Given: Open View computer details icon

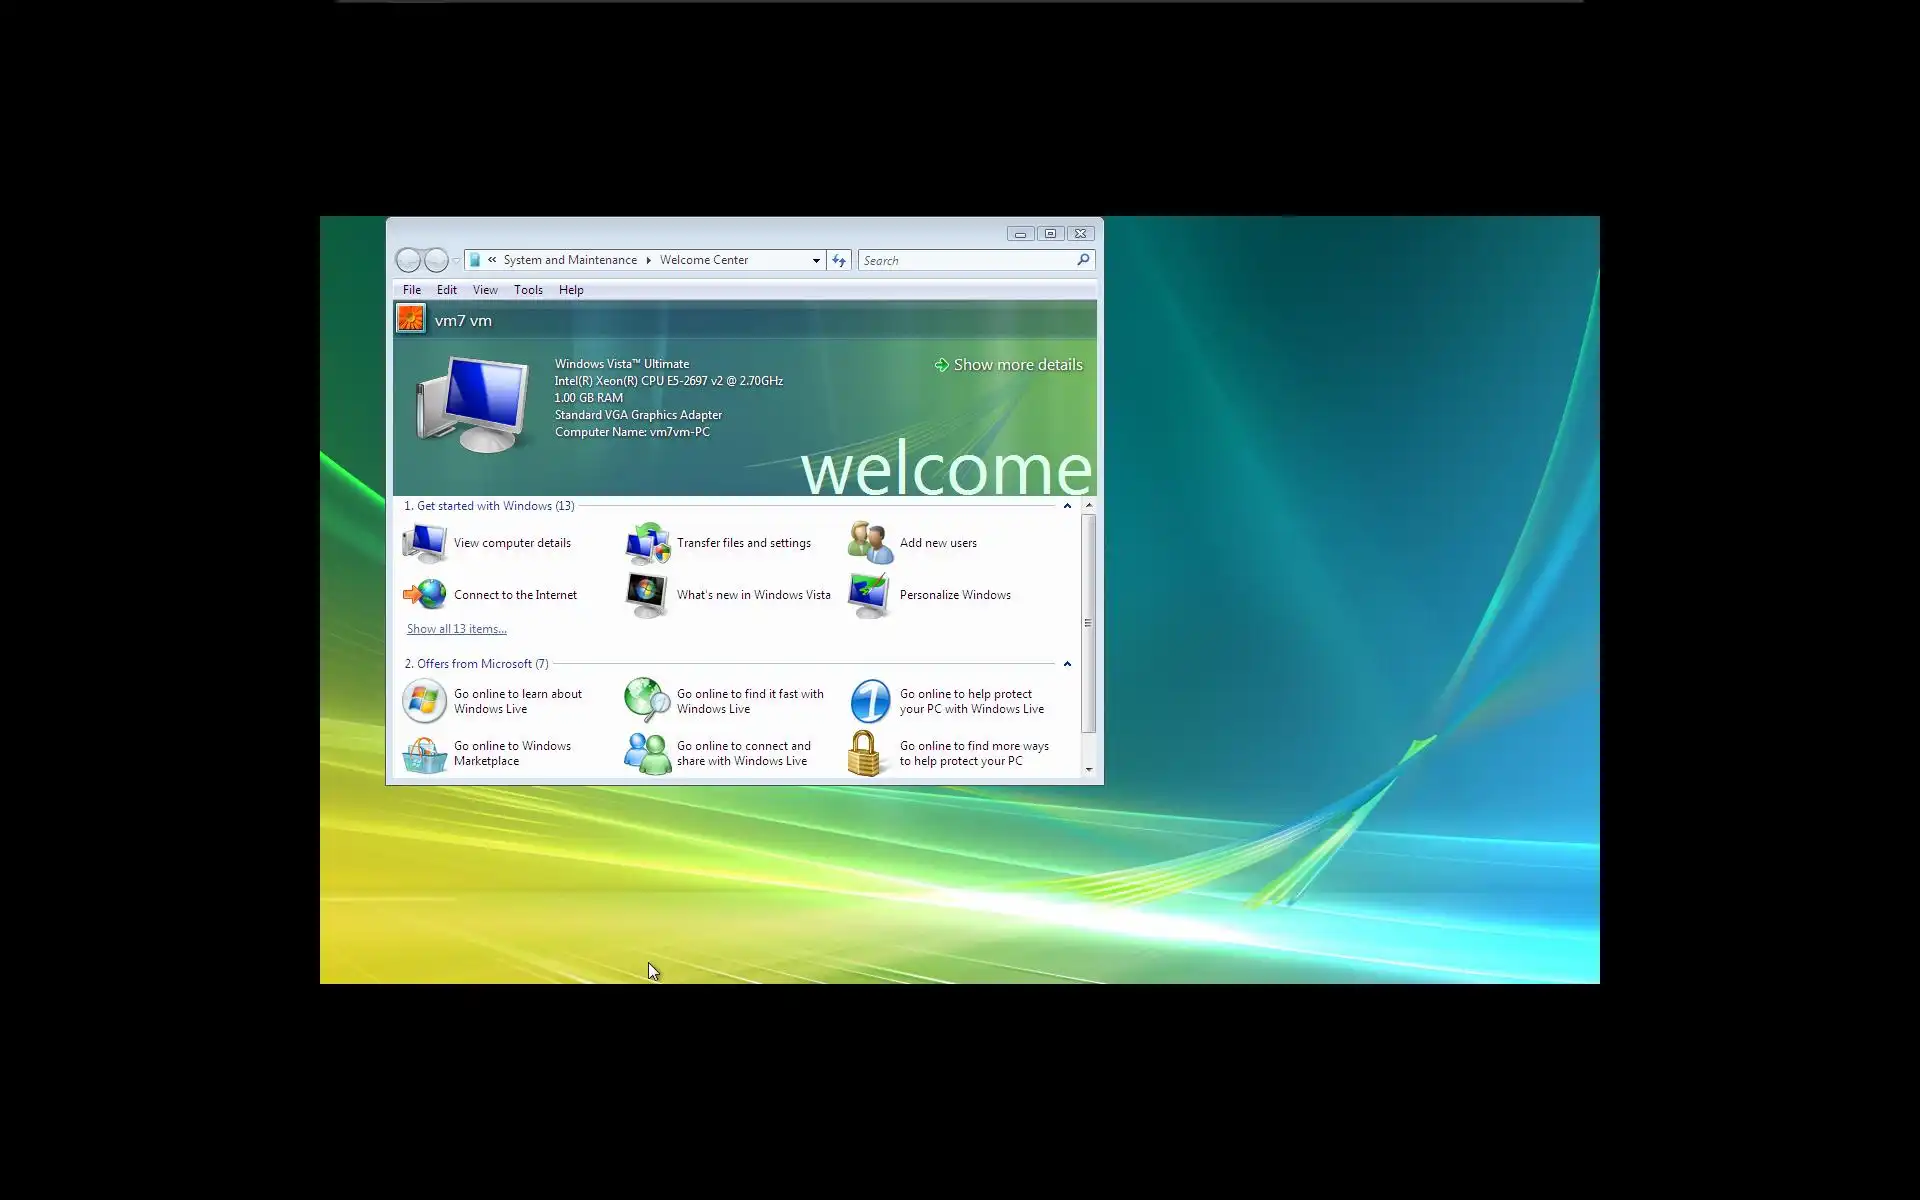Looking at the screenshot, I should [x=424, y=543].
